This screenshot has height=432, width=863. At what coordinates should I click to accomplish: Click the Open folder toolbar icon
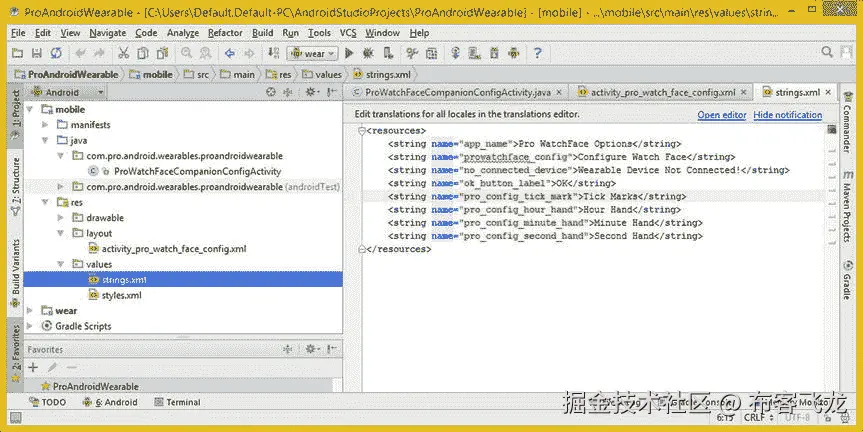tap(18, 53)
